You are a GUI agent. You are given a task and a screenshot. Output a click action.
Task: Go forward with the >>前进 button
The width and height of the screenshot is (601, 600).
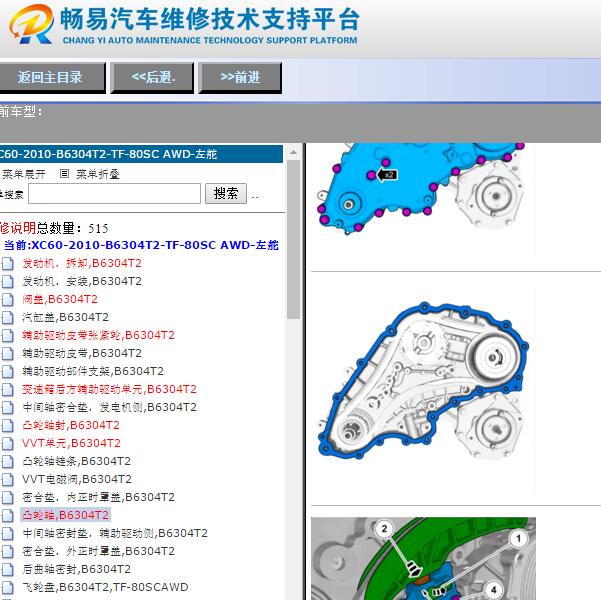click(240, 77)
